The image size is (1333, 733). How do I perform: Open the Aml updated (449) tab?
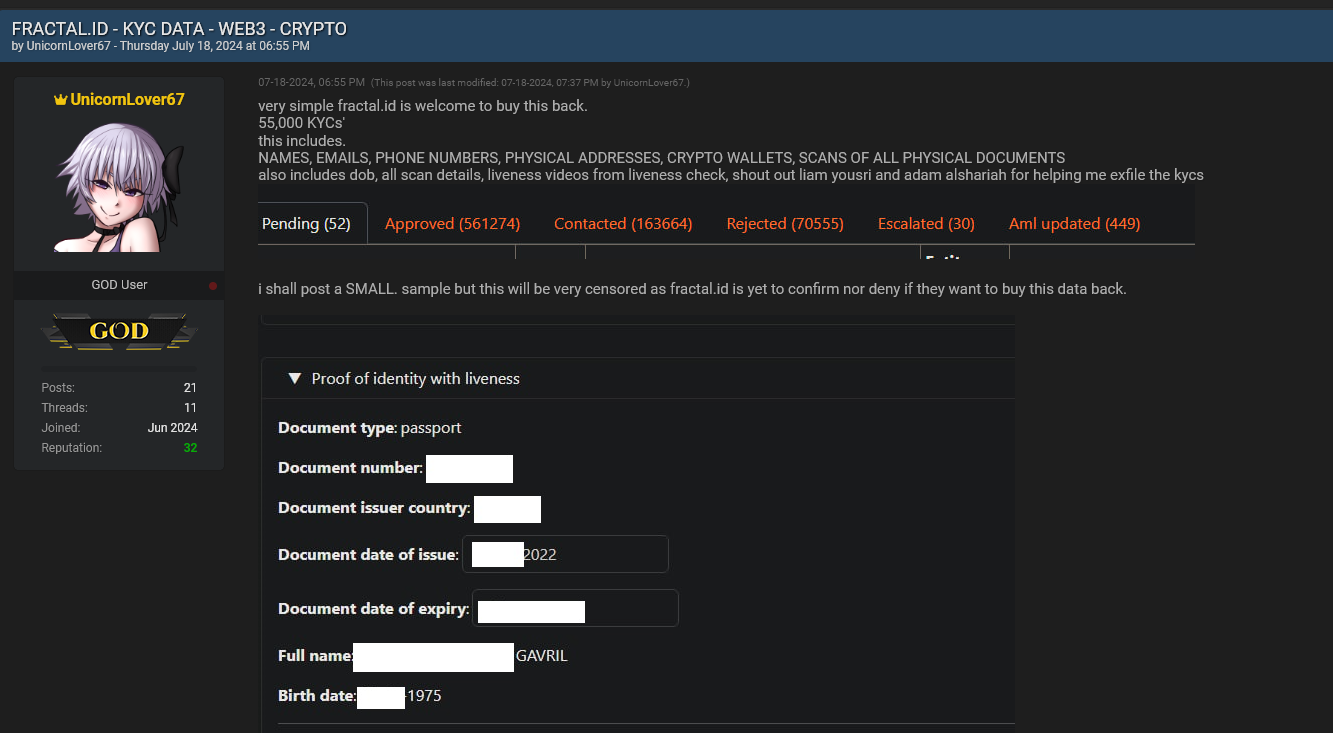1074,223
